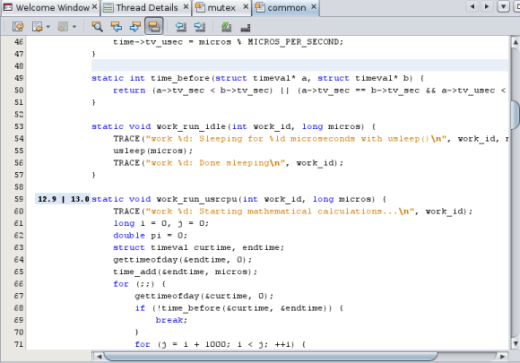520x363 pixels.
Task: Click the Uncomment toolbar icon
Action: (x=245, y=27)
